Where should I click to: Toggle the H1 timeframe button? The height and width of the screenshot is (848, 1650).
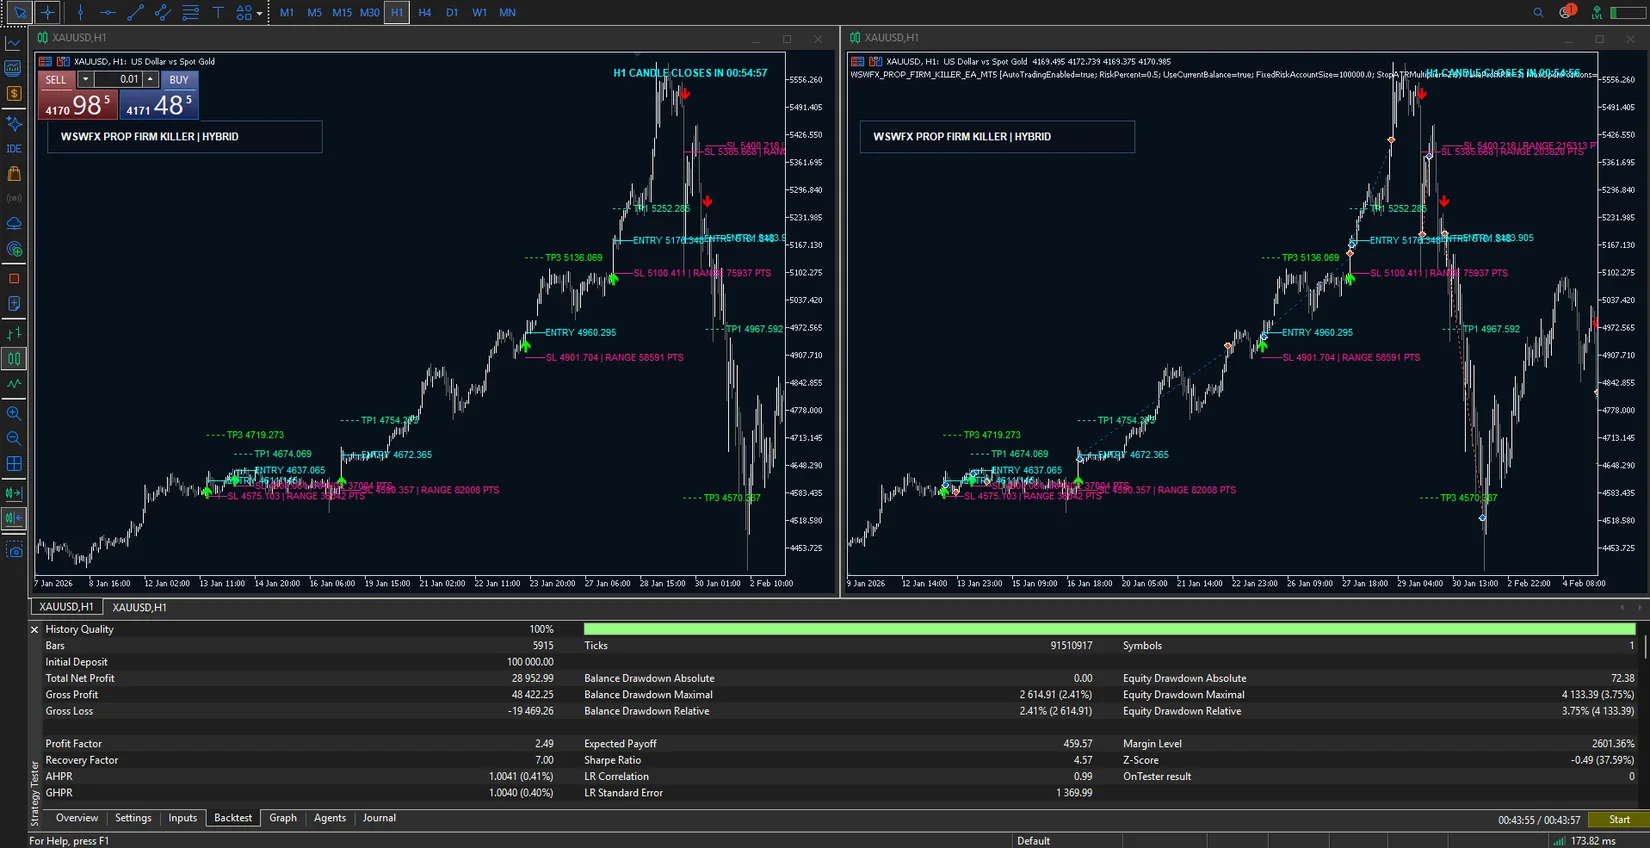coord(397,13)
